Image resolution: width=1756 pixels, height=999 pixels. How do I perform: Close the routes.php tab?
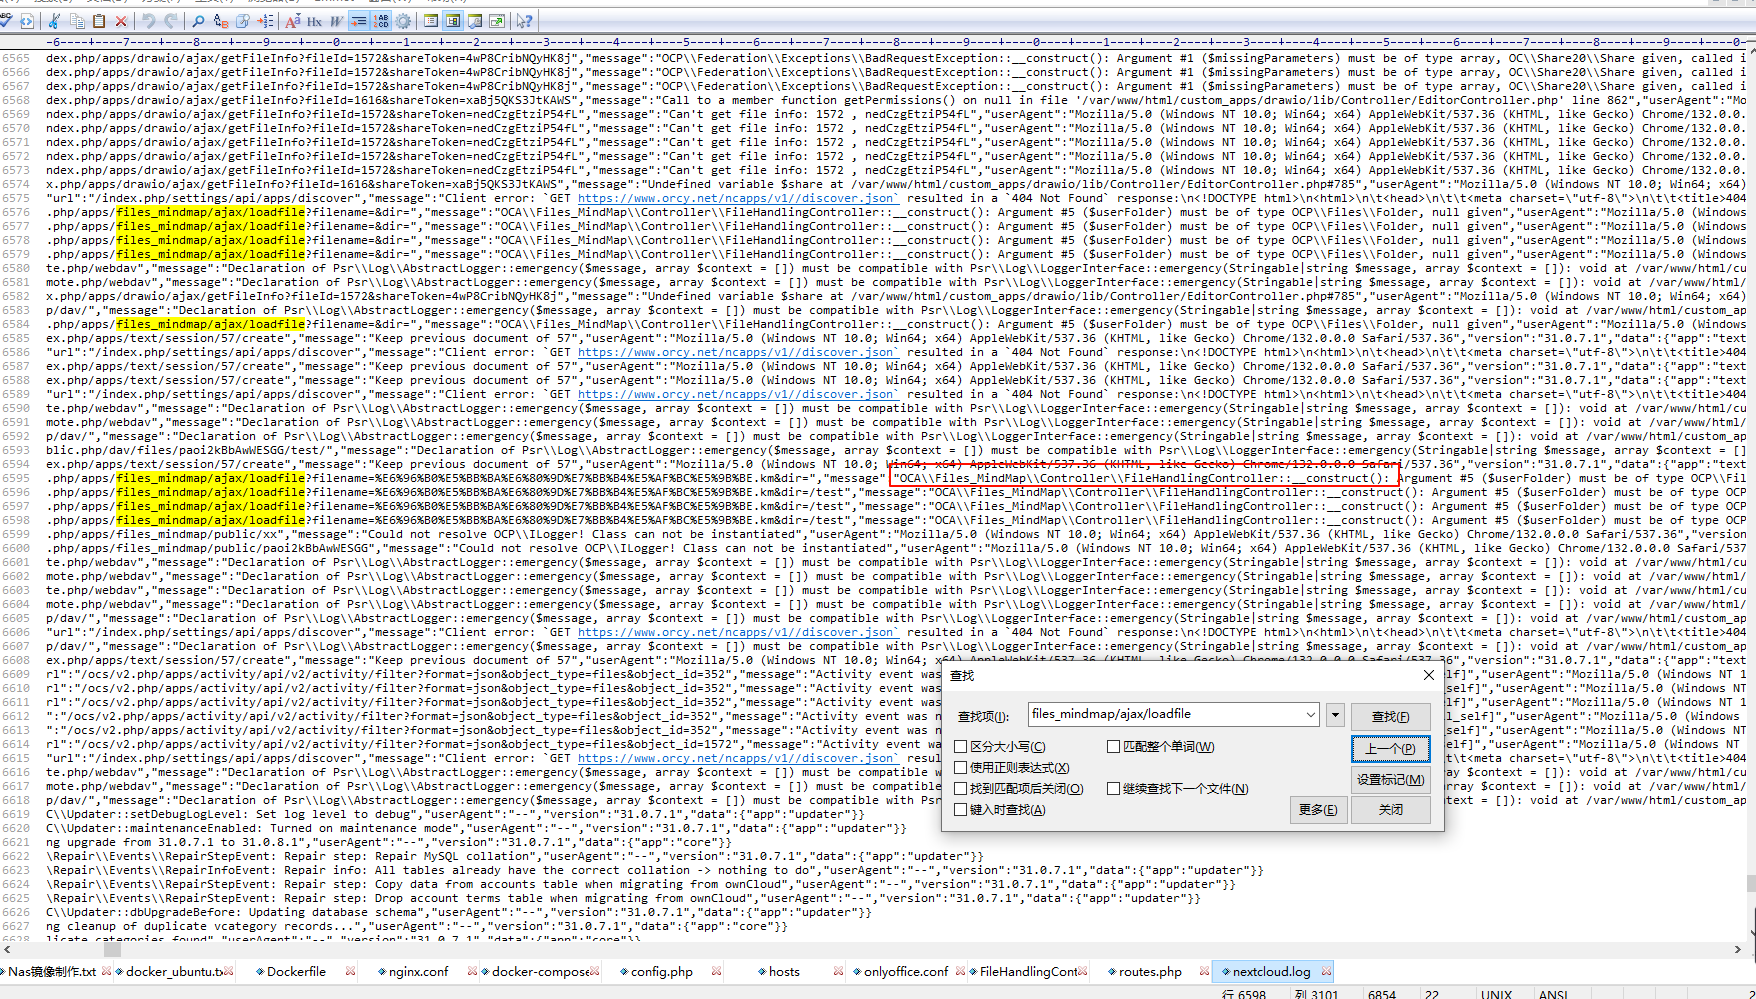[1204, 971]
